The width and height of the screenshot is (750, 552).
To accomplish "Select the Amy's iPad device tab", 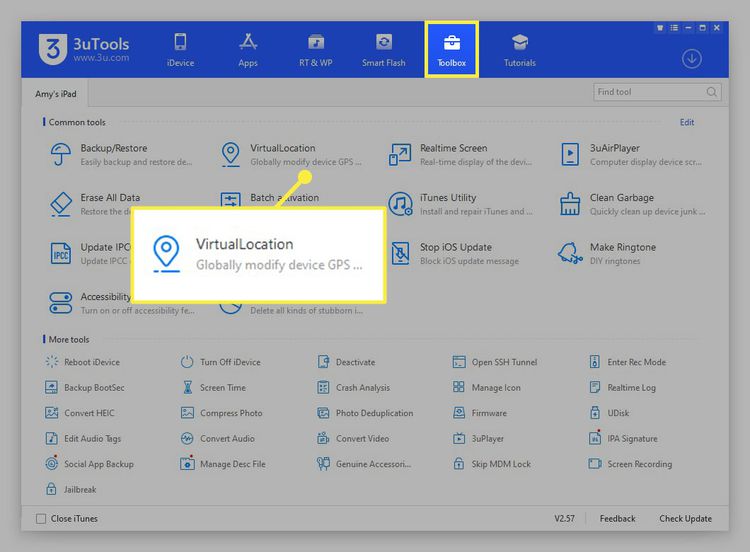I will click(55, 94).
